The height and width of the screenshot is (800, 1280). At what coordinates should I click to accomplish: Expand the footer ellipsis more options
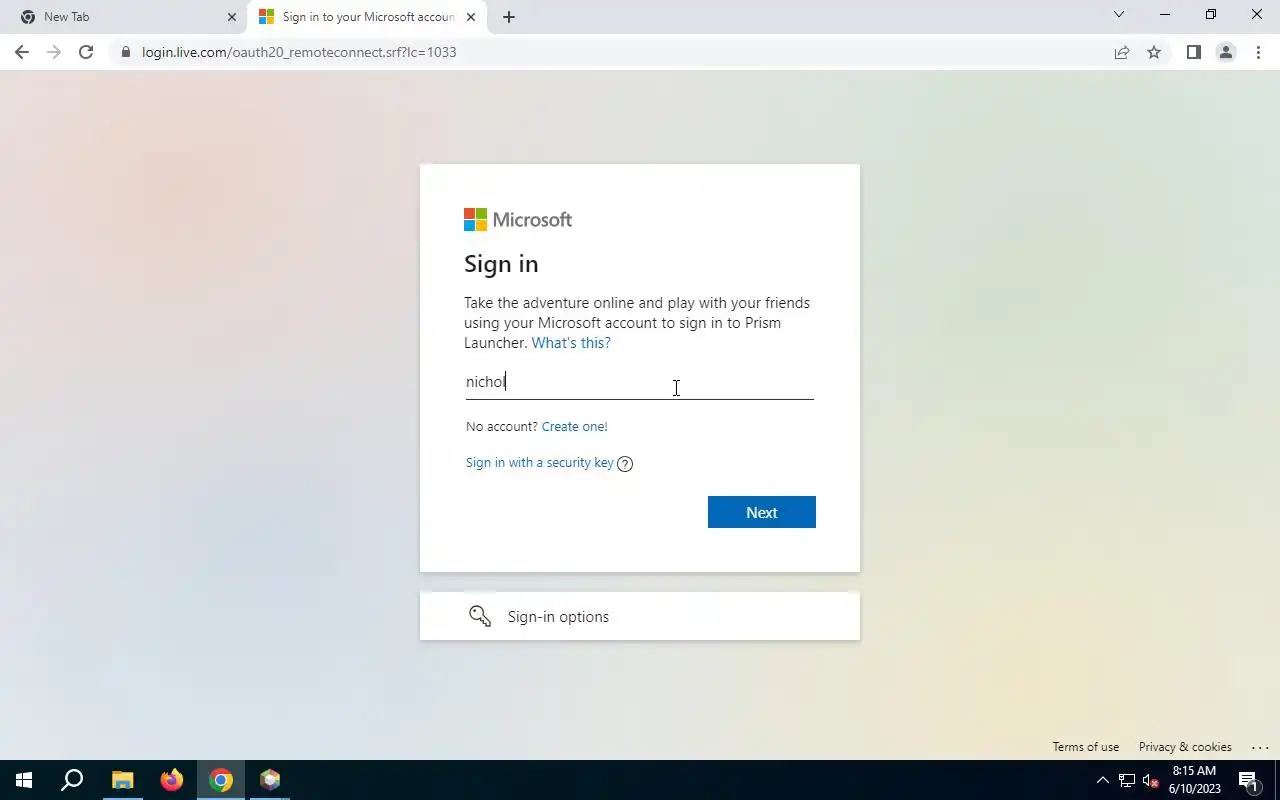click(1259, 747)
